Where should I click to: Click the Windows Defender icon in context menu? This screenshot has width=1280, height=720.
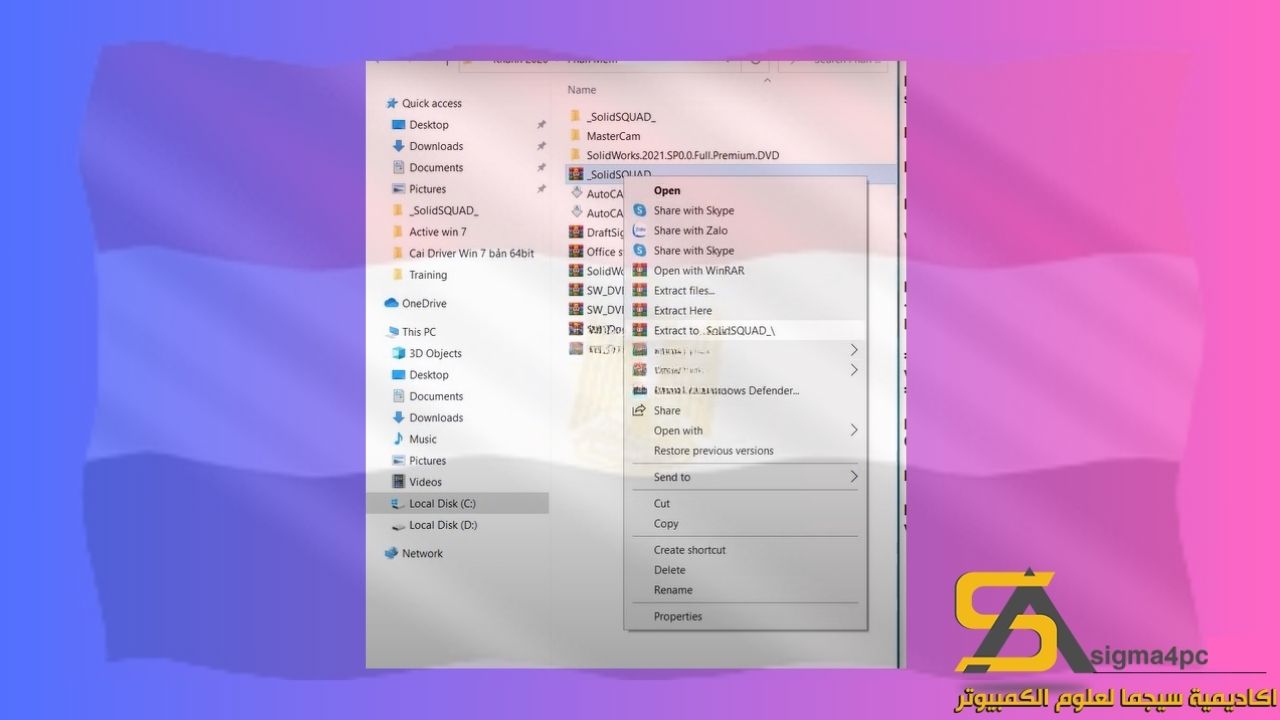pyautogui.click(x=640, y=391)
